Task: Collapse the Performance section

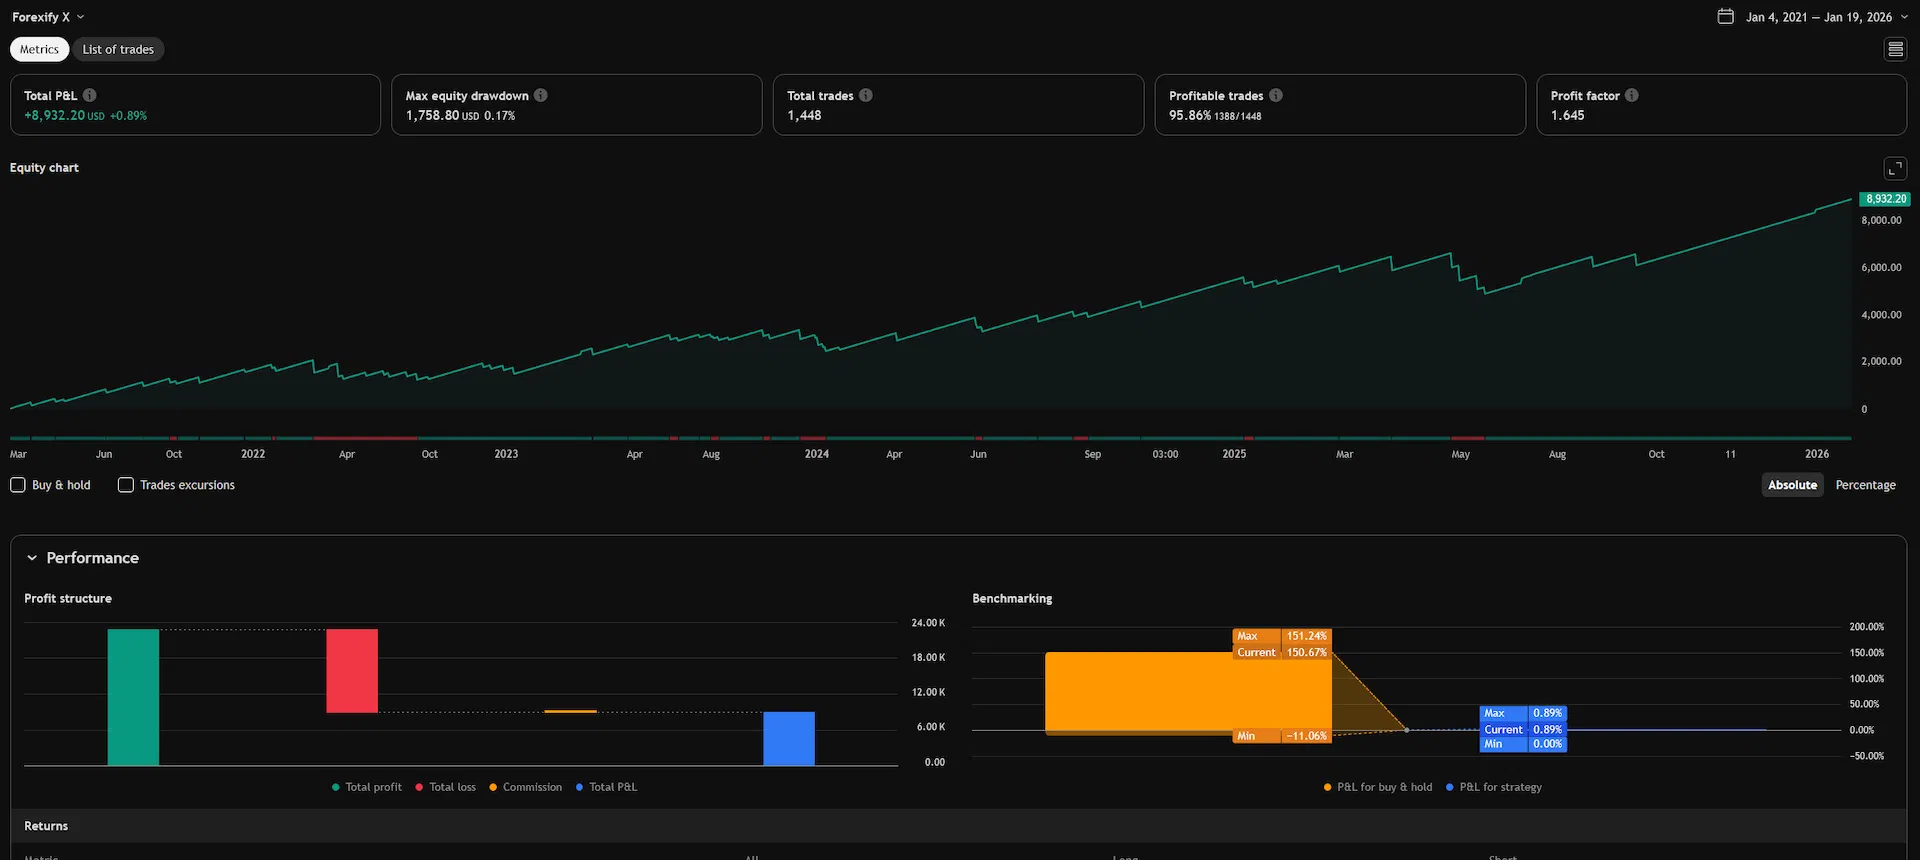Action: (32, 558)
